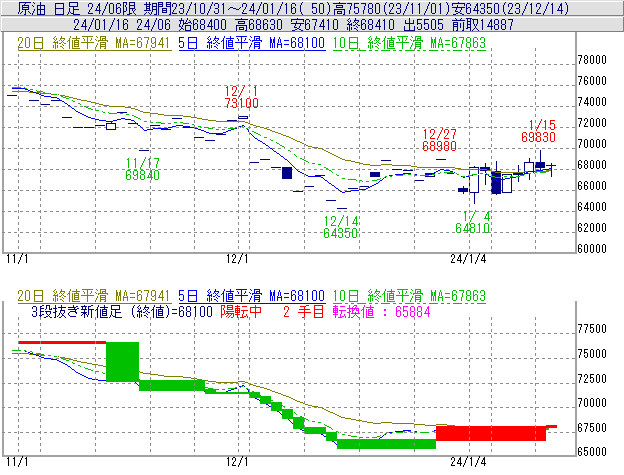The height and width of the screenshot is (475, 624).
Task: Click the 1/4 64810 low label
Action: click(473, 222)
